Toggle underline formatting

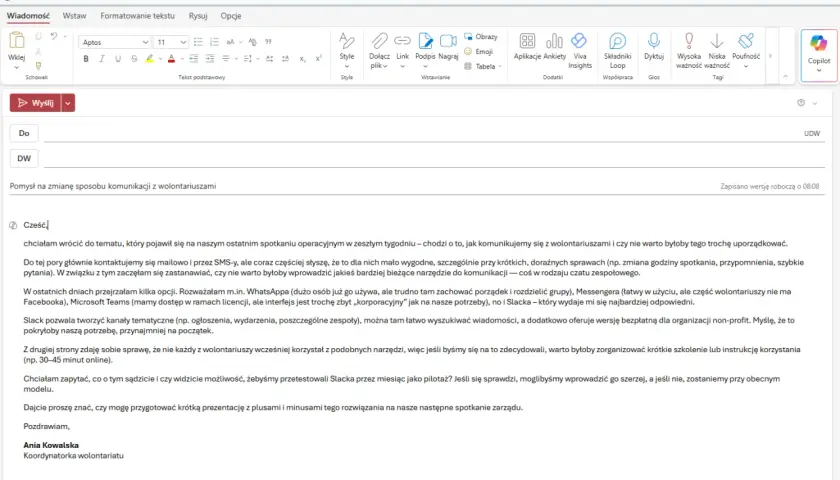(118, 58)
